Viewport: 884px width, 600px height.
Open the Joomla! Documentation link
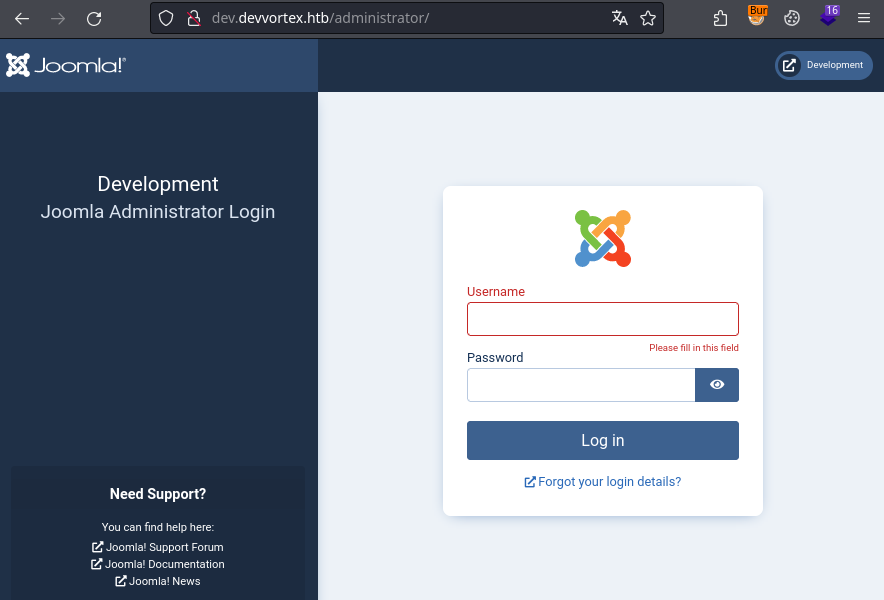pyautogui.click(x=158, y=564)
